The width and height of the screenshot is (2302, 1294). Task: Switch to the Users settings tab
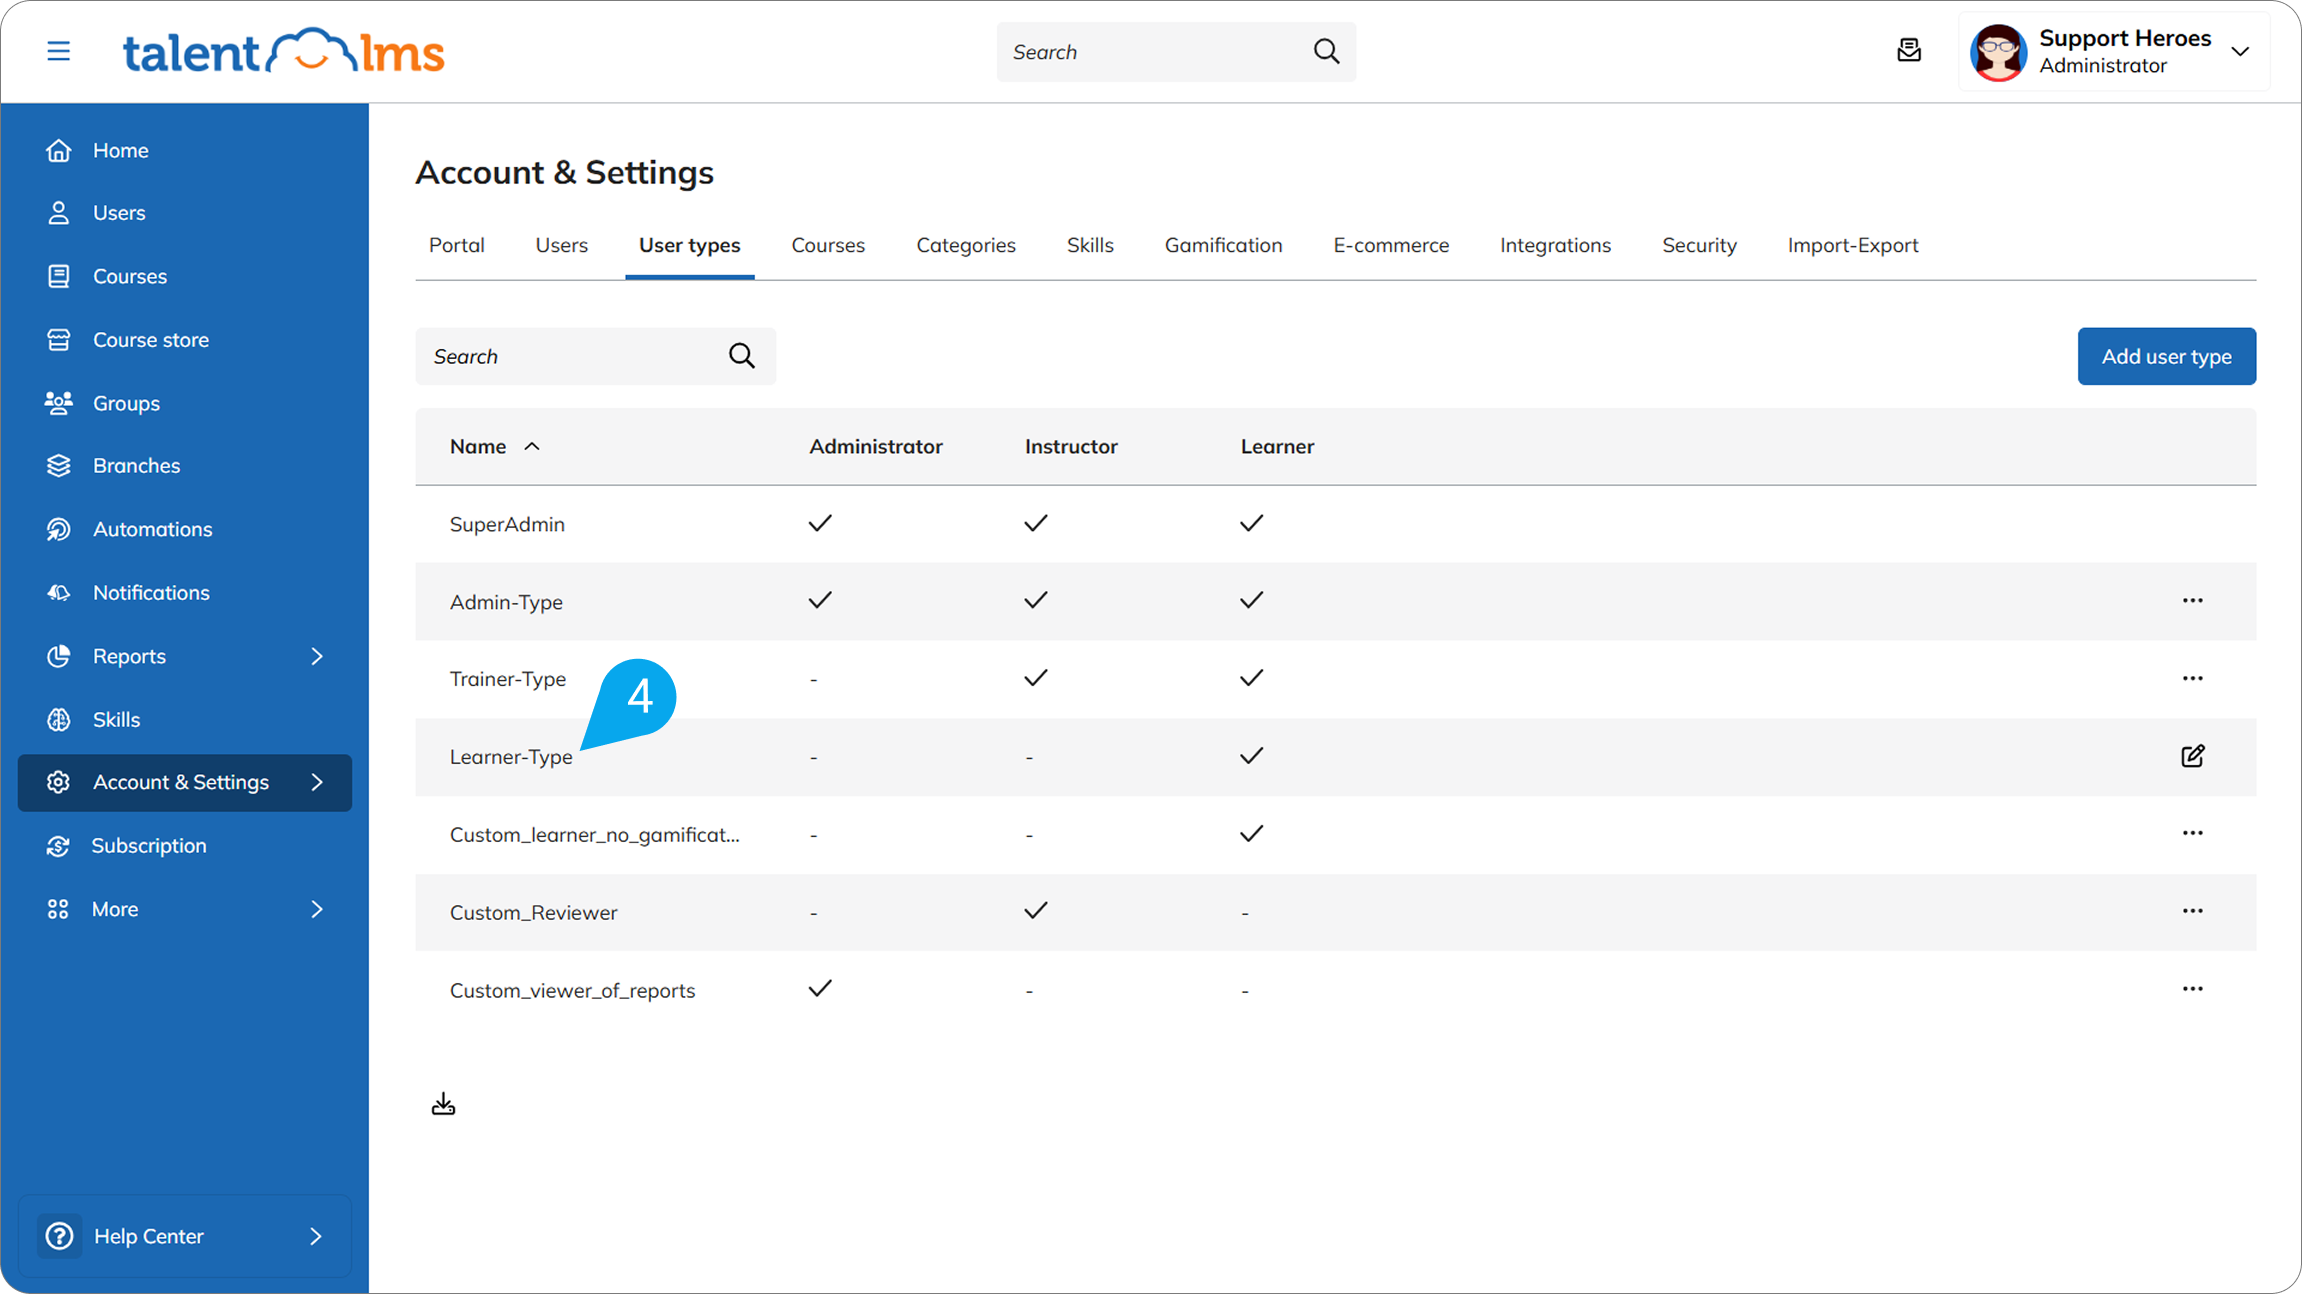(561, 245)
